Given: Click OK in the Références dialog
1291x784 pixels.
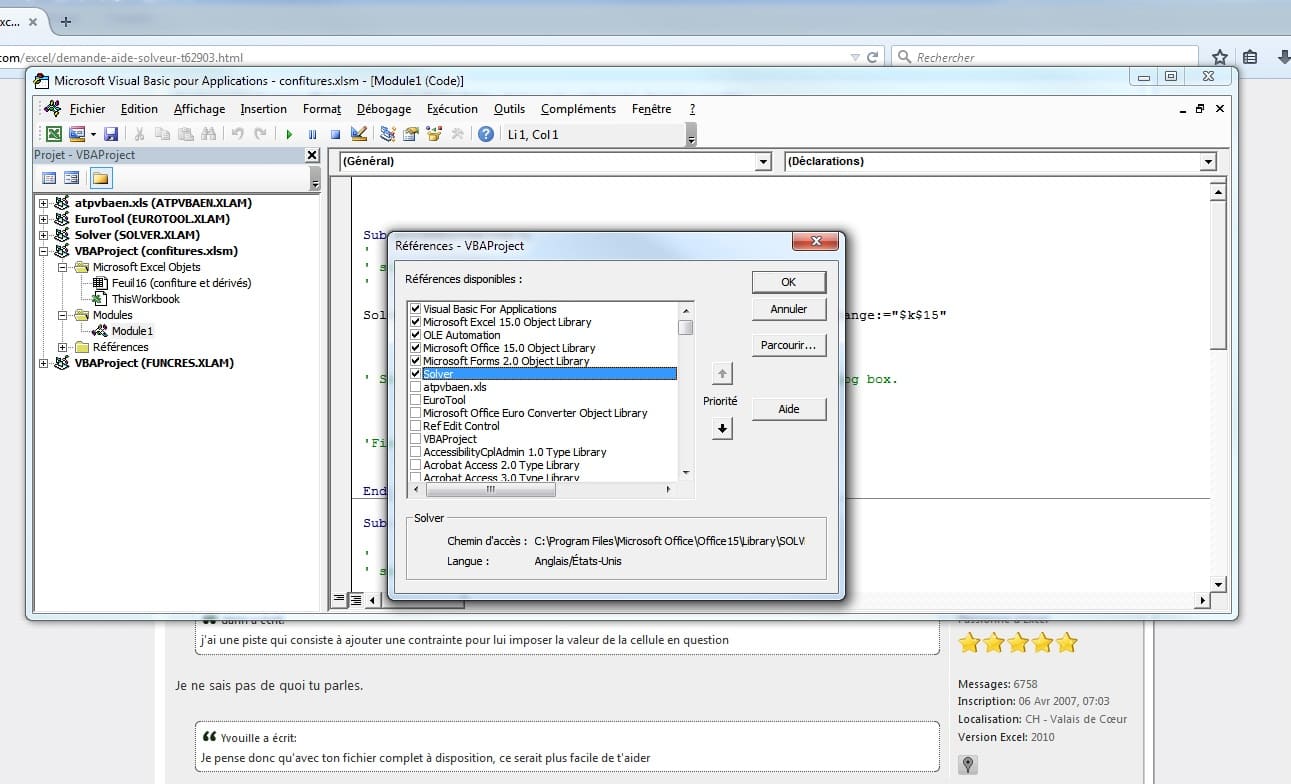Looking at the screenshot, I should point(788,282).
